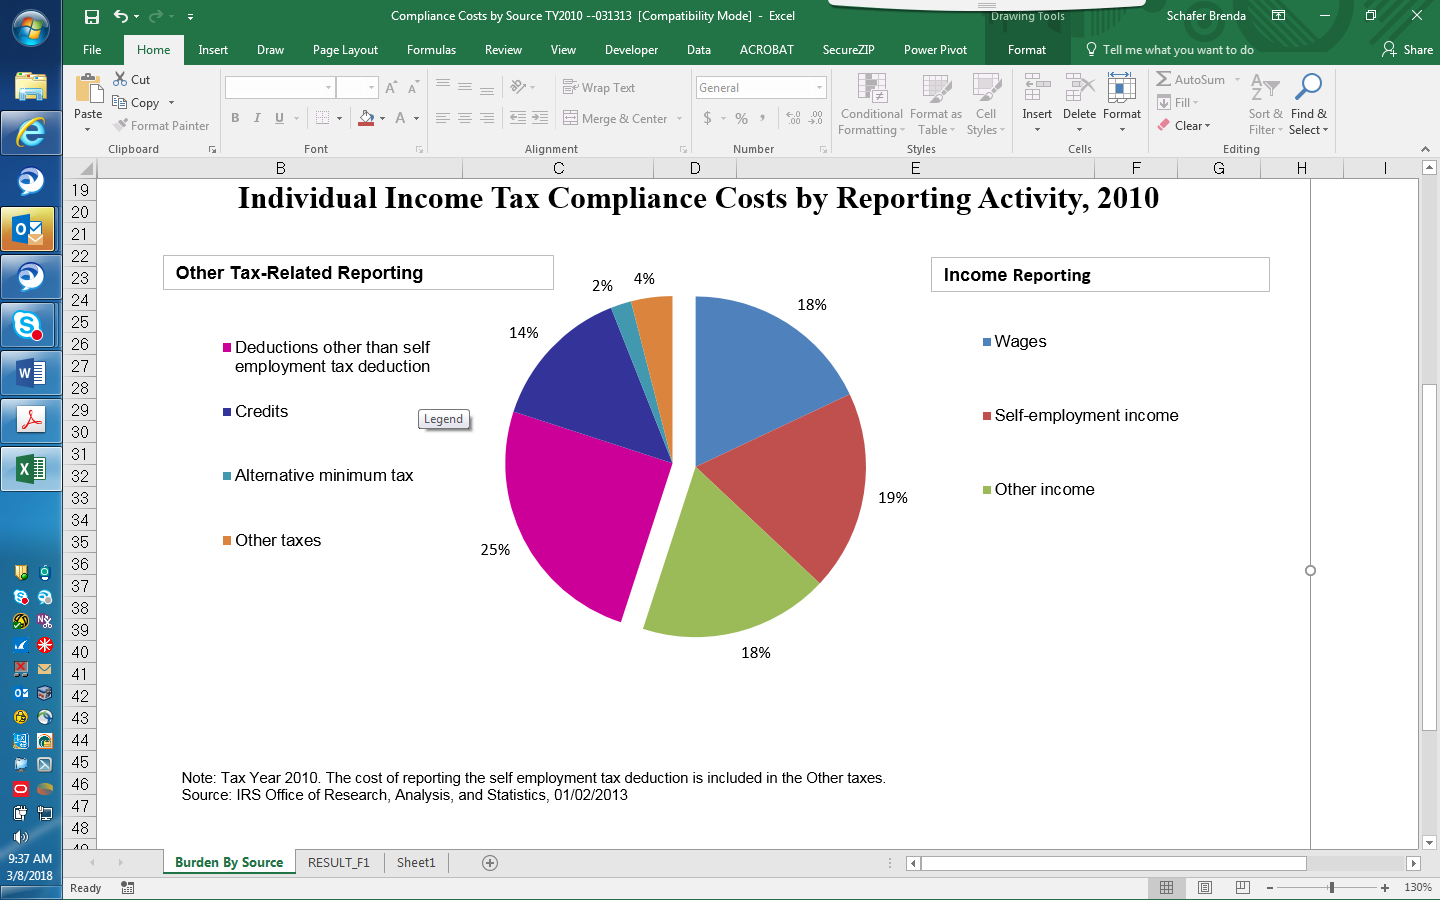Click the Save icon in title bar
This screenshot has height=900, width=1440.
coord(92,16)
